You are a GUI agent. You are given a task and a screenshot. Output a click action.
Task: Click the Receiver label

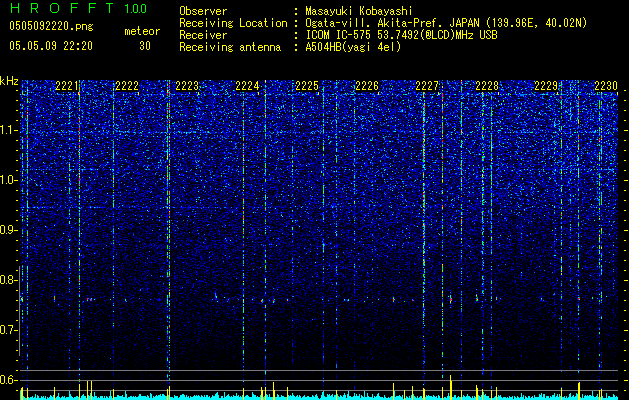pyautogui.click(x=203, y=35)
